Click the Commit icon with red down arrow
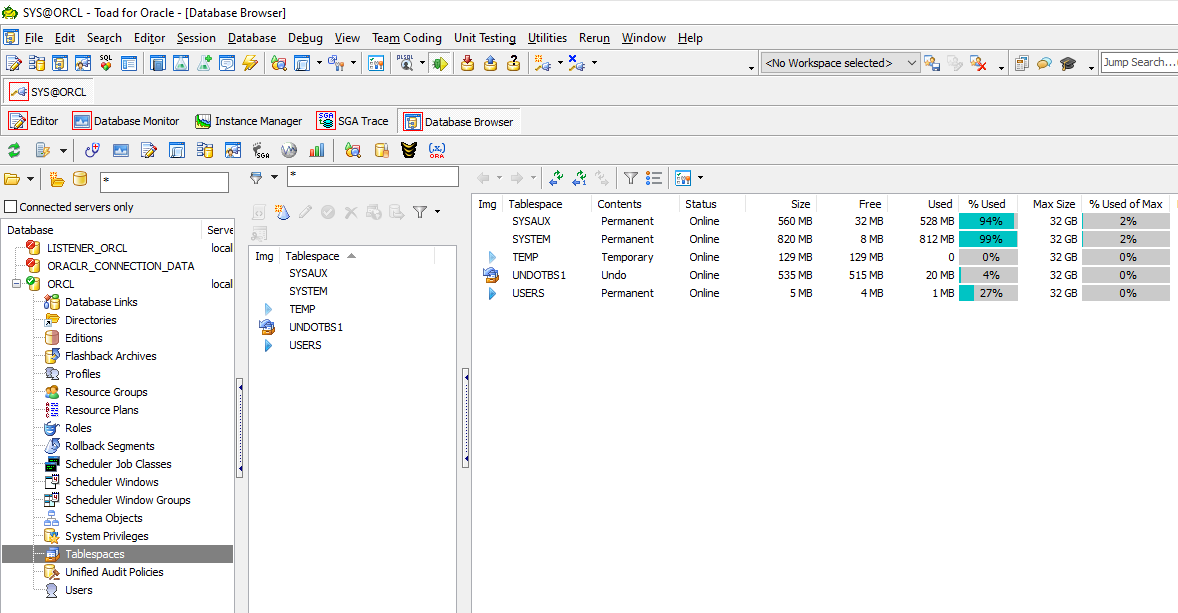Image resolution: width=1178 pixels, height=613 pixels. pos(467,64)
